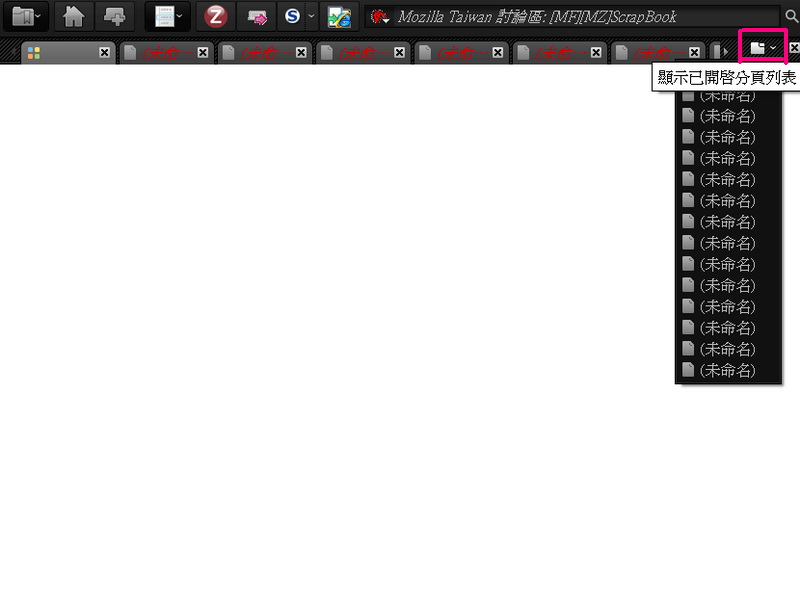Click the magnifier search icon
Screen dimensions: 800x605
(x=791, y=17)
